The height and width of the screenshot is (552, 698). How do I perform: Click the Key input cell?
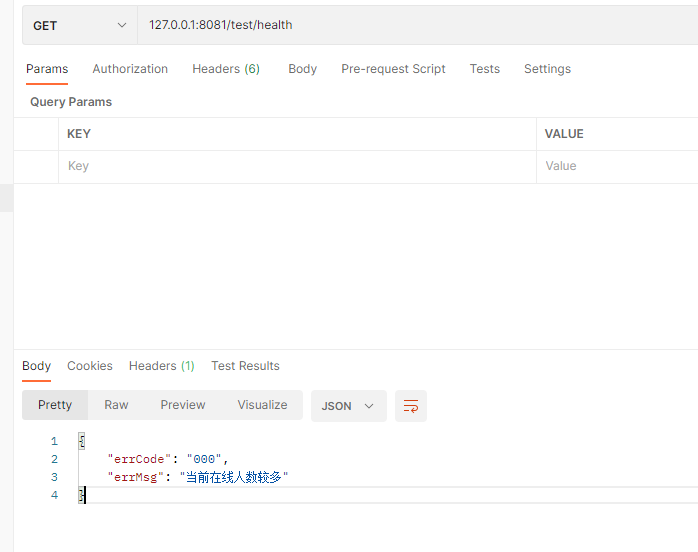(297, 166)
